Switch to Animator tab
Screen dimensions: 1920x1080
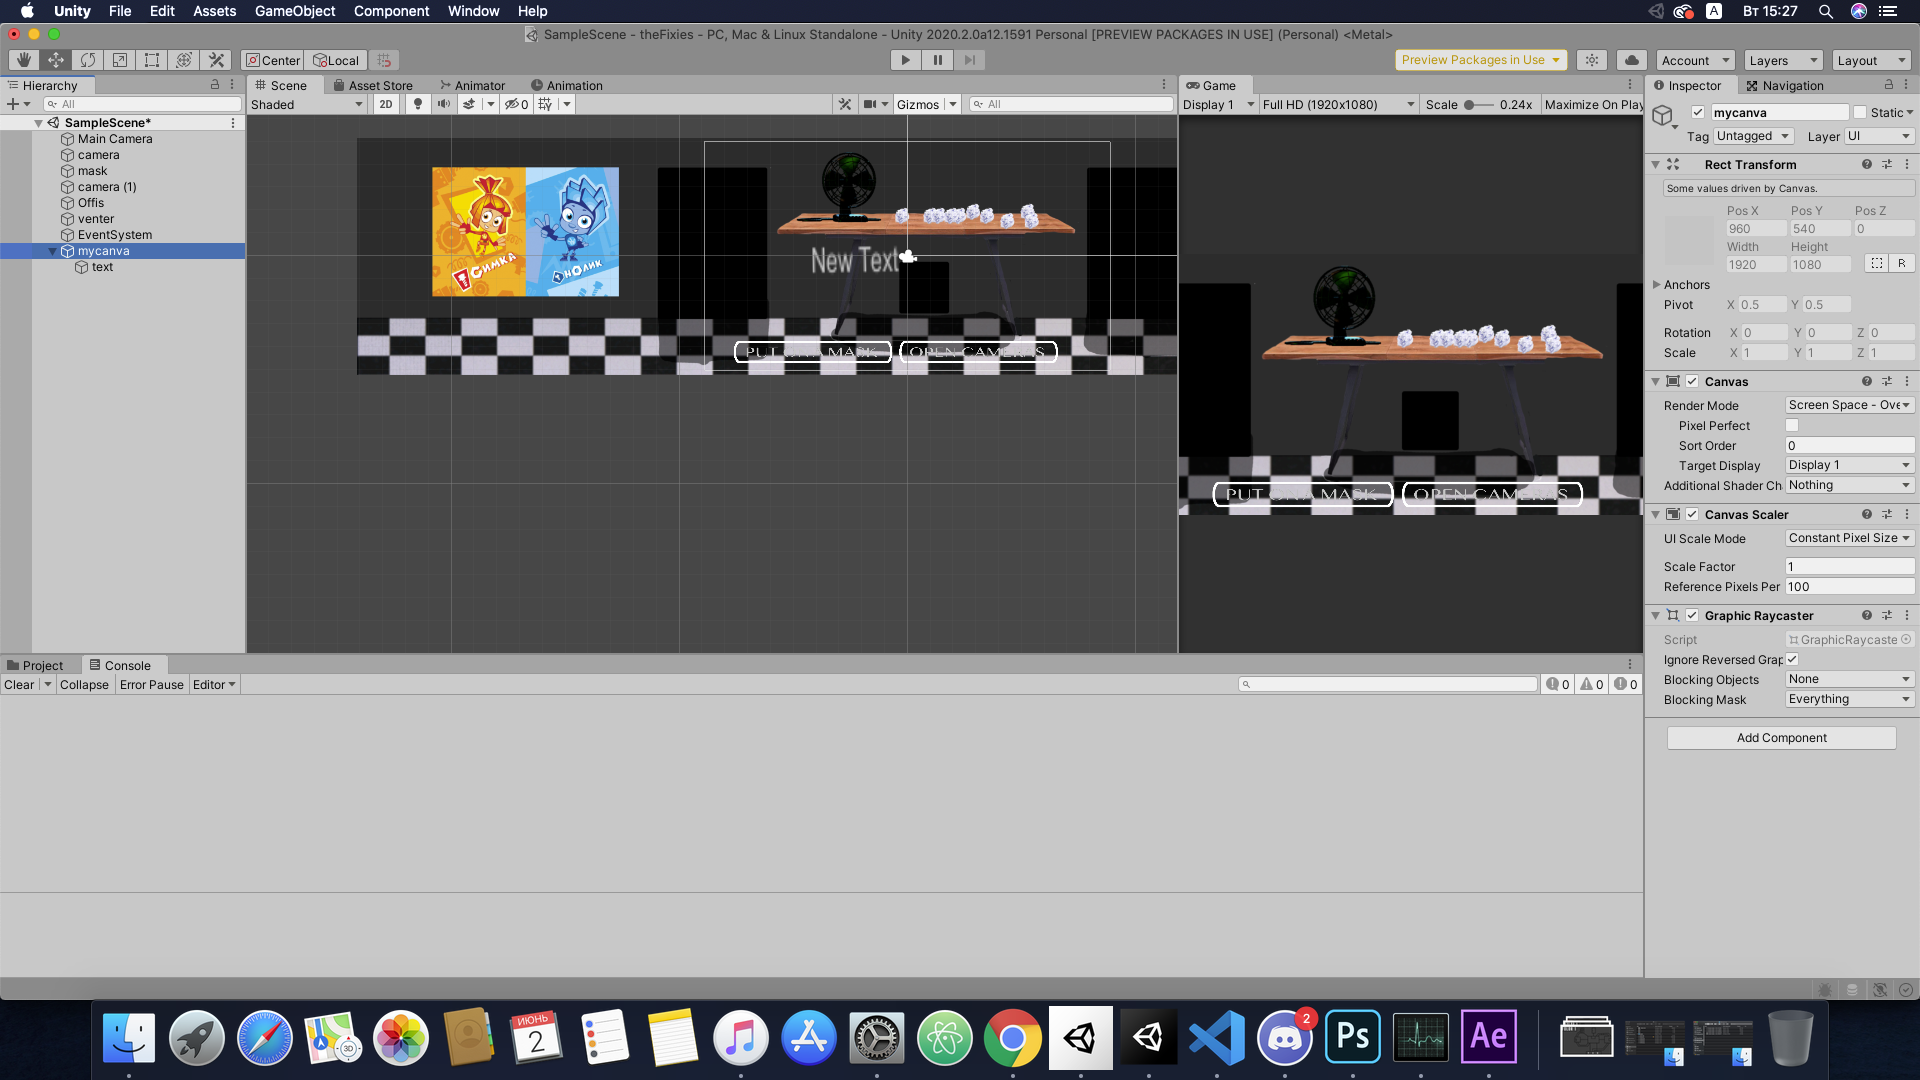tap(472, 85)
